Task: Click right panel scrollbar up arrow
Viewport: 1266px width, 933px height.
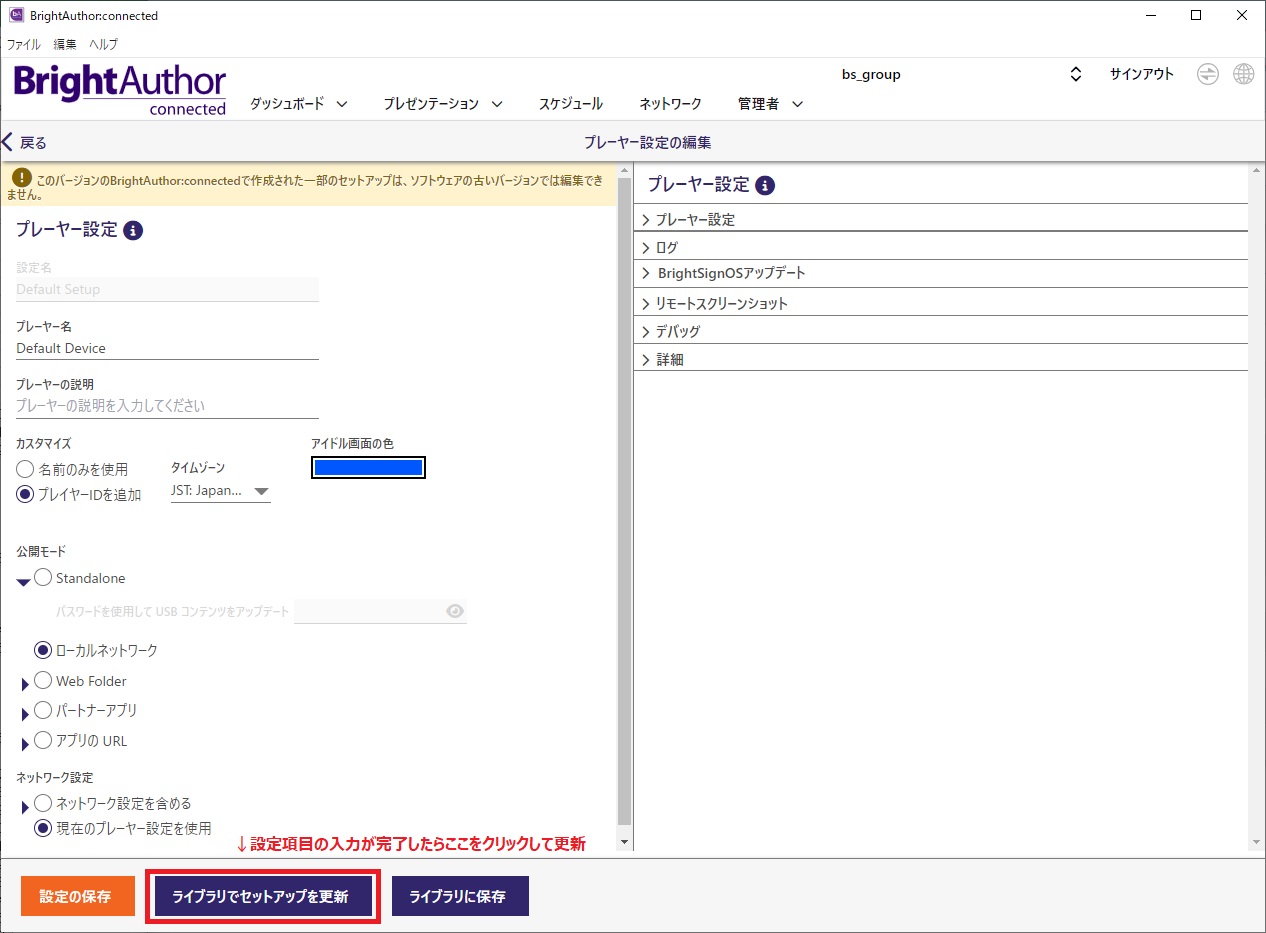Action: 1257,172
